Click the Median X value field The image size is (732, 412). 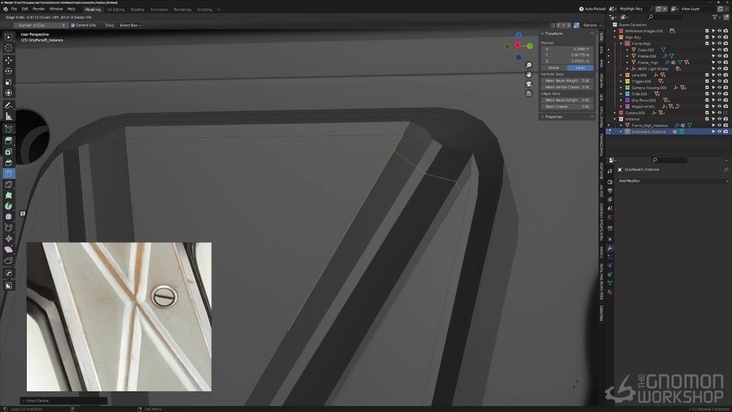point(567,49)
